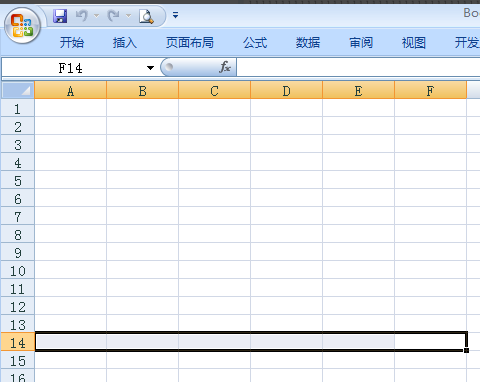Open the 页面布局 ribbon tab
Image resolution: width=480 pixels, height=382 pixels.
pyautogui.click(x=190, y=43)
